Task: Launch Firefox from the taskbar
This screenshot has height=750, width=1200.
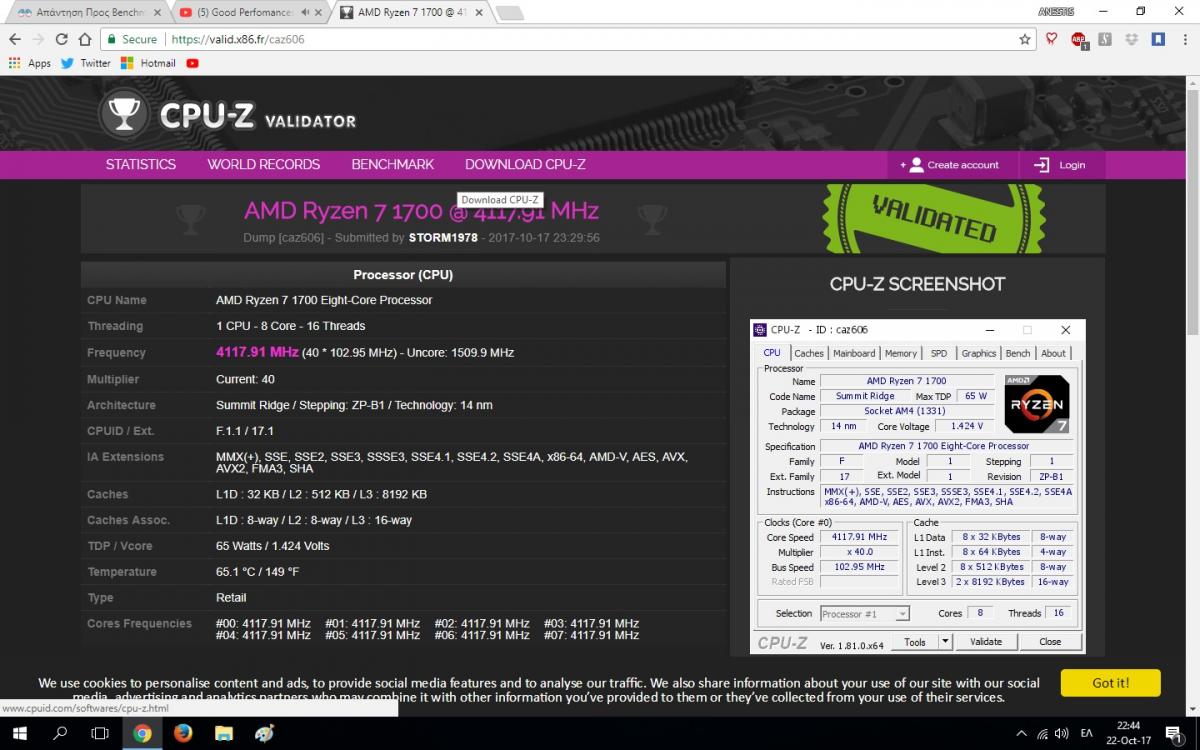Action: [183, 733]
